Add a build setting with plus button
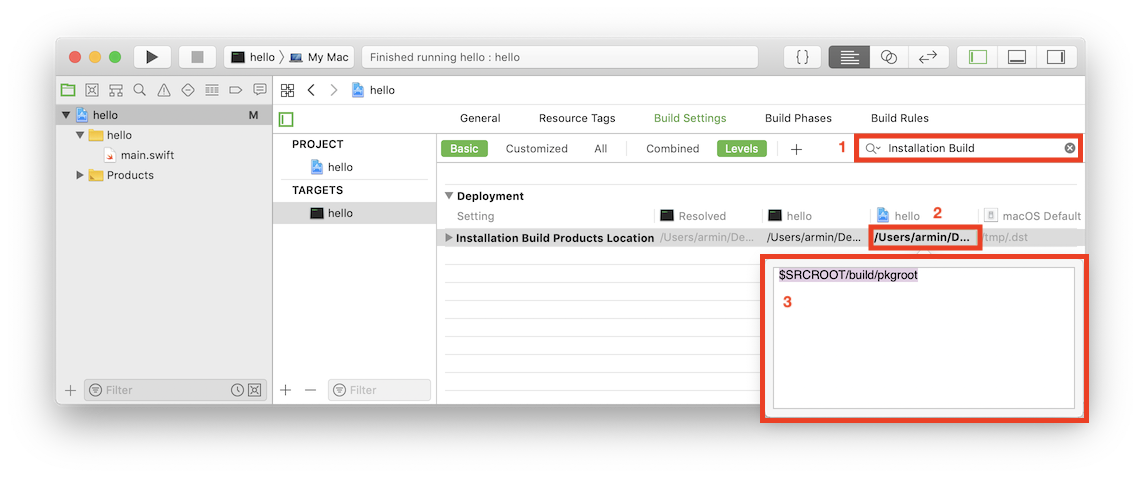Viewport: 1141px width, 478px height. click(797, 149)
